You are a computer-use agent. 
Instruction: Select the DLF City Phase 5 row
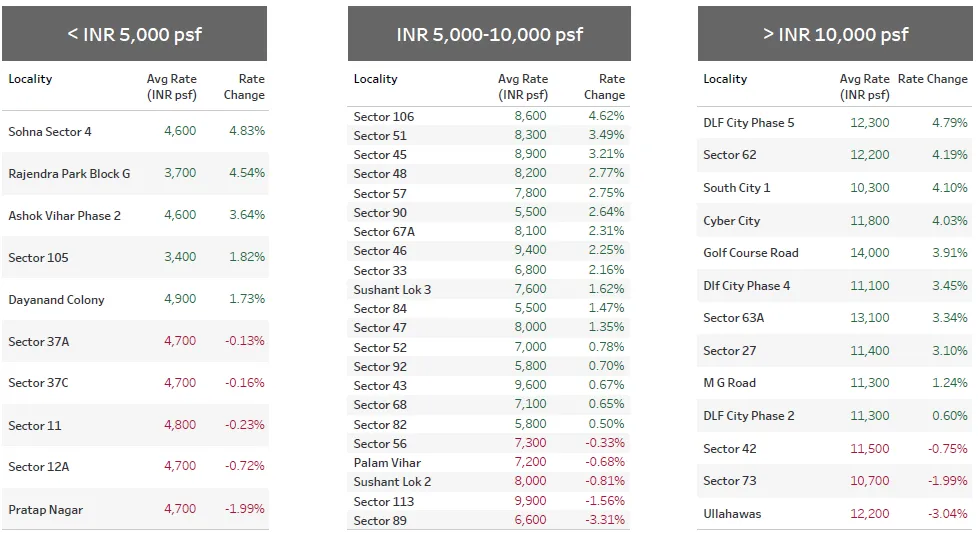tap(749, 123)
